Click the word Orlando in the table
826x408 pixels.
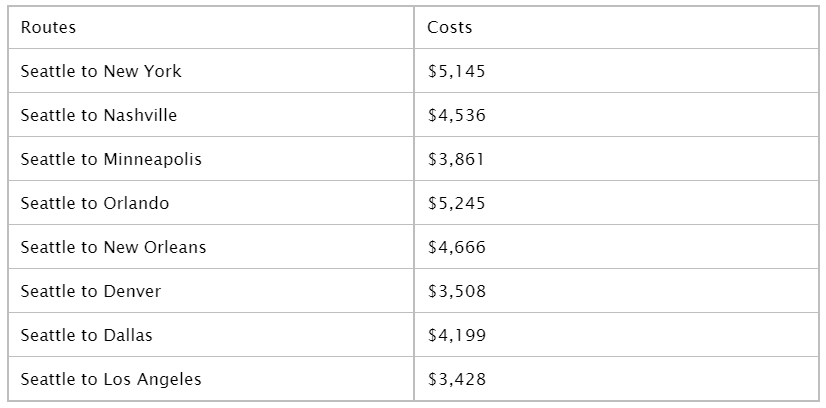(x=136, y=203)
